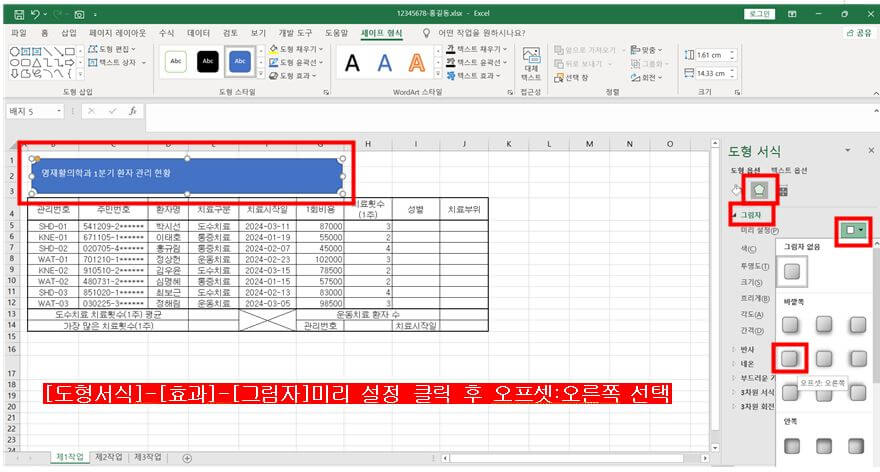This screenshot has height=472, width=880.
Task: Click cell containing 박시선
Action: tap(168, 226)
